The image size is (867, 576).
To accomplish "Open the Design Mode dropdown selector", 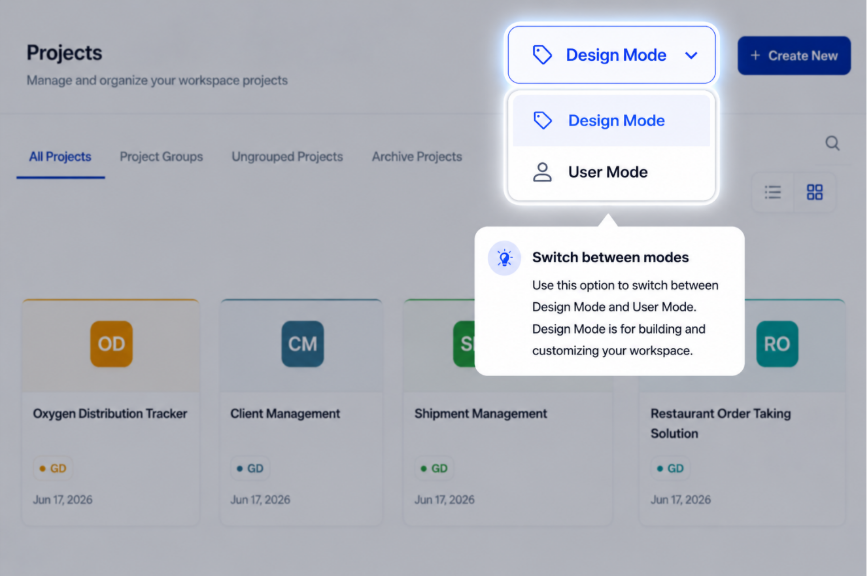I will [x=612, y=55].
